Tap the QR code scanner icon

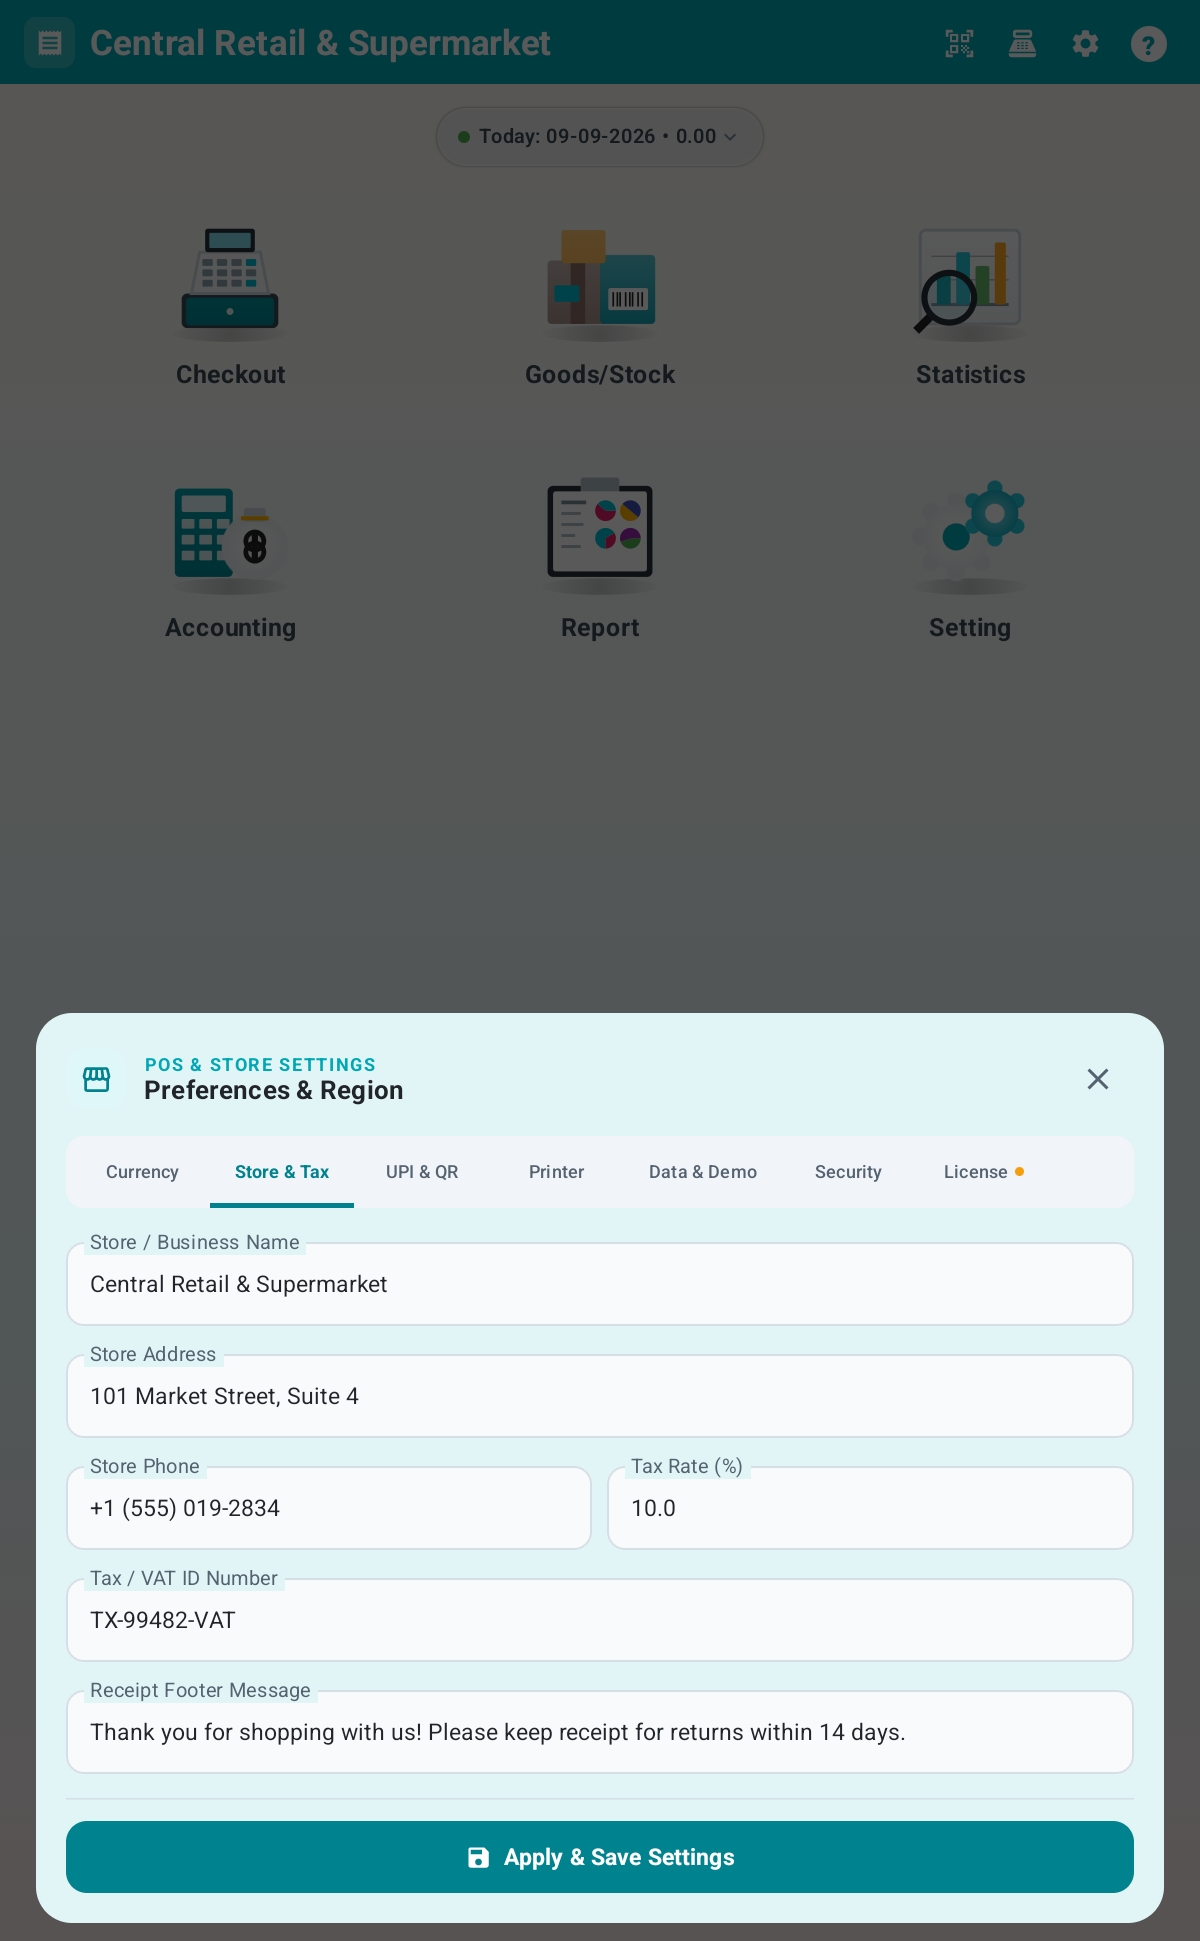click(x=959, y=43)
